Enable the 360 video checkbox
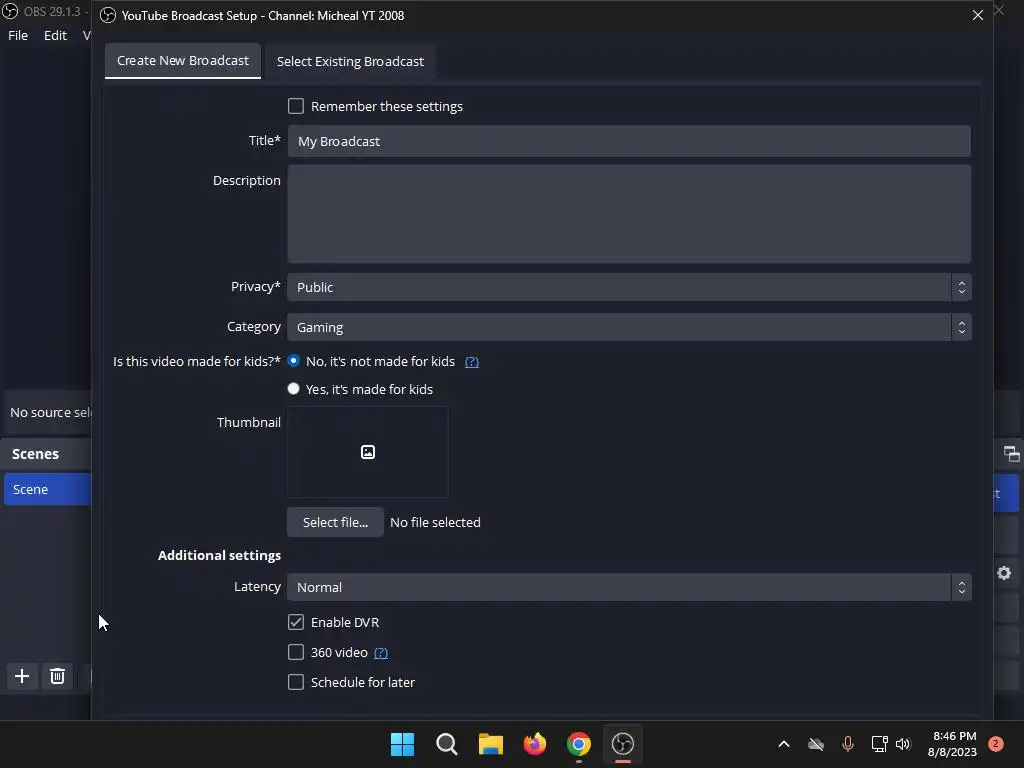Viewport: 1024px width, 768px height. (296, 652)
